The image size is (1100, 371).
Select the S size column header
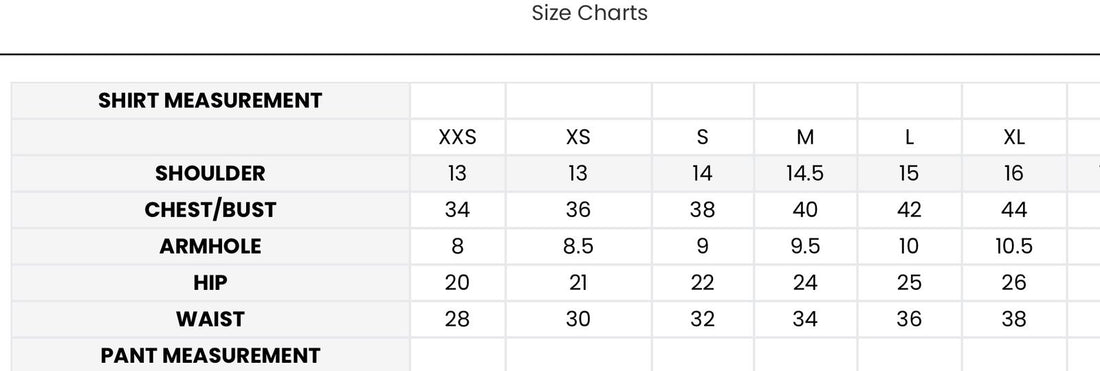click(x=702, y=137)
